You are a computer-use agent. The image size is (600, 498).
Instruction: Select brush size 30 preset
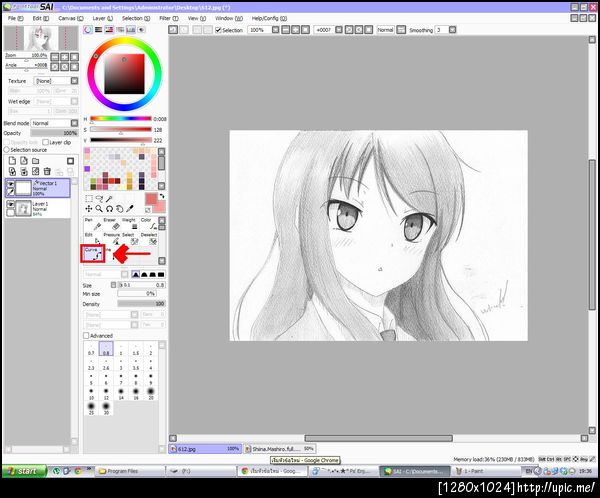(x=106, y=408)
